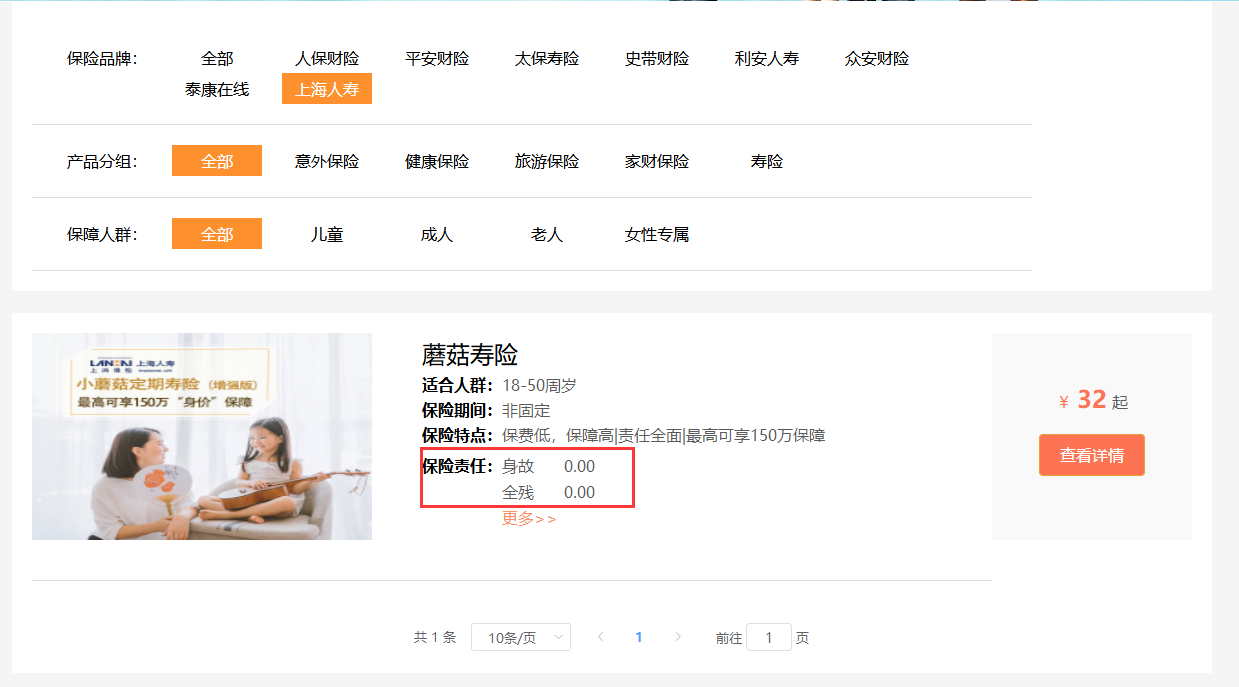Filter by brand 人保财险
This screenshot has width=1239, height=687.
(327, 59)
